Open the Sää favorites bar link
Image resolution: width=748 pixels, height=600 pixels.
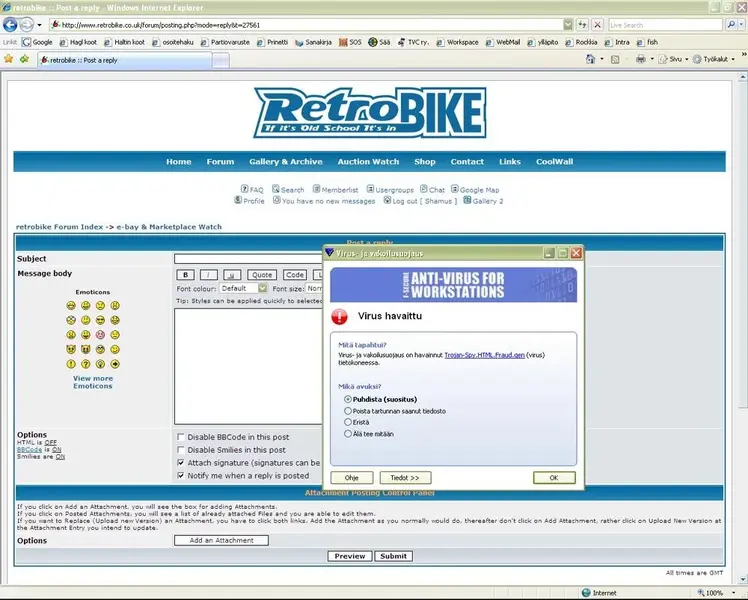[379, 42]
